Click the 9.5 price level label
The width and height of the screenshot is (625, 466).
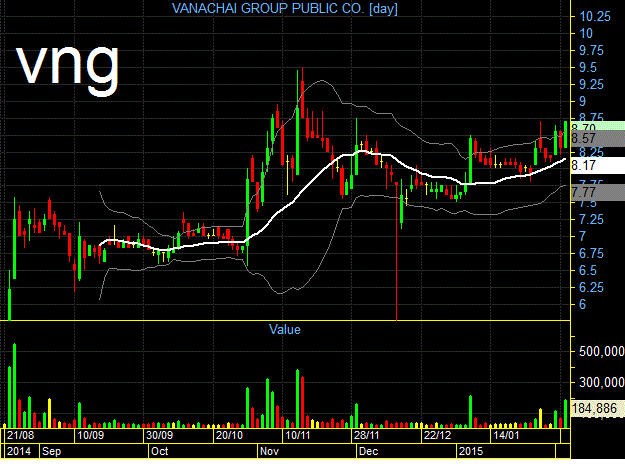click(x=588, y=68)
